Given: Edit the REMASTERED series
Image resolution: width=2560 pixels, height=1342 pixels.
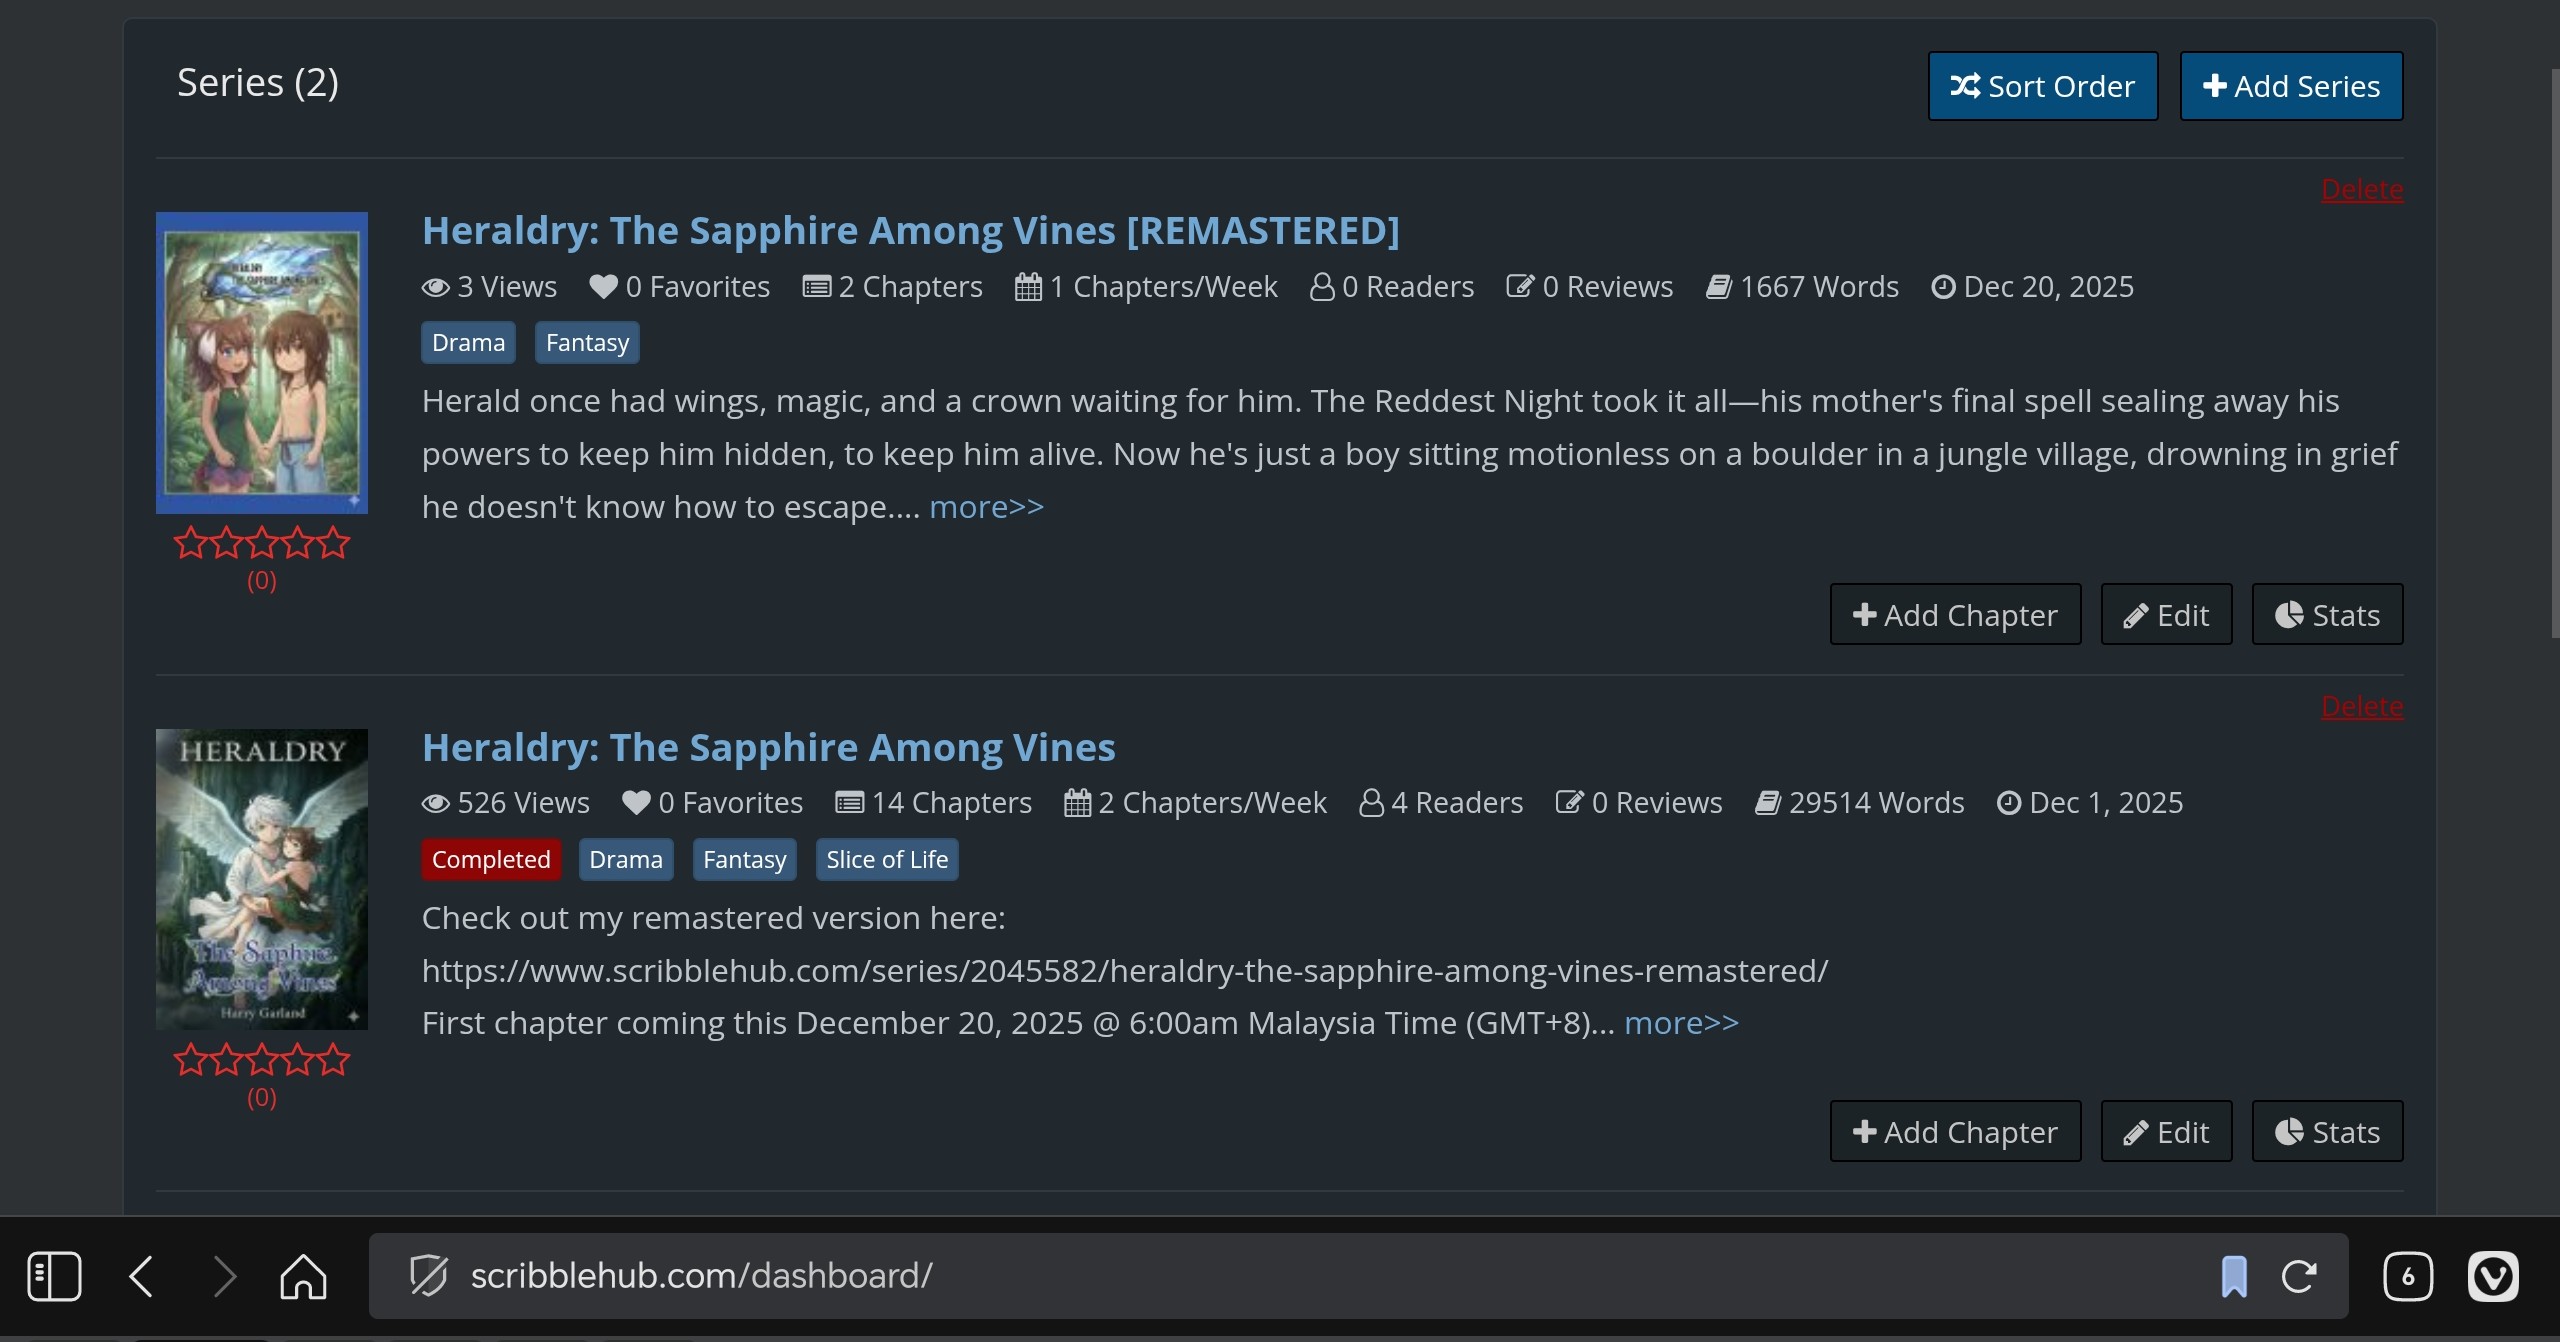Looking at the screenshot, I should tap(2166, 615).
